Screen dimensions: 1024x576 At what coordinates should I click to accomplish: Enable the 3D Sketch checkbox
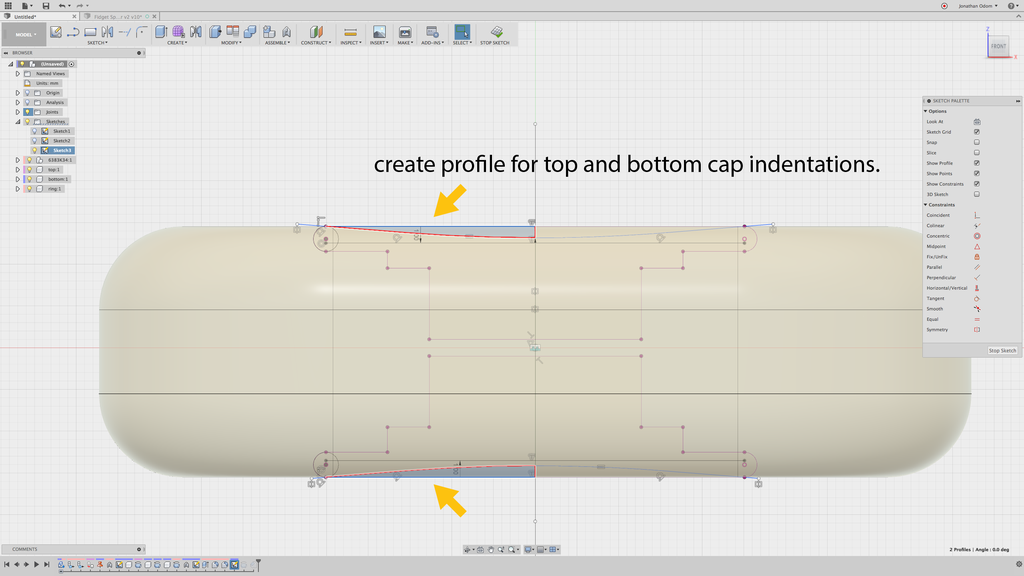(977, 195)
